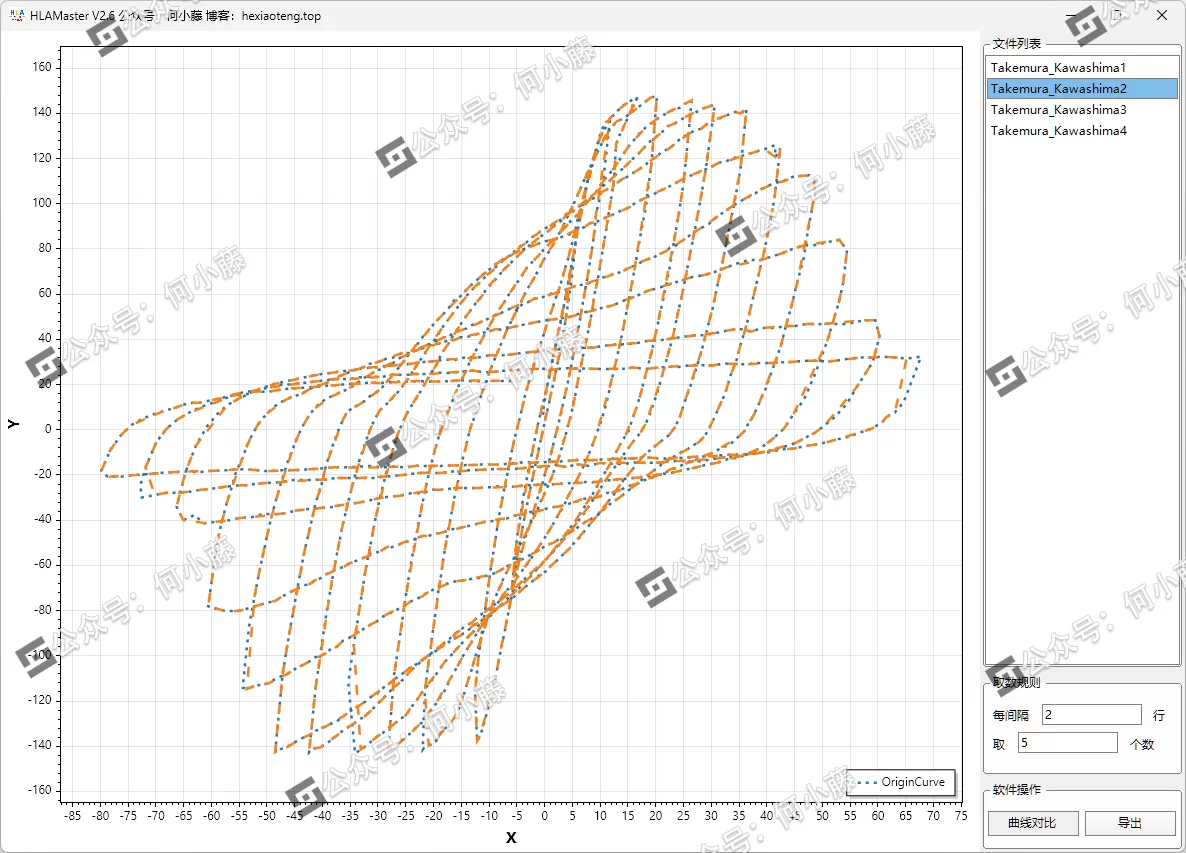The width and height of the screenshot is (1186, 853).
Task: Click the OriginCurve legend label
Action: tap(912, 782)
